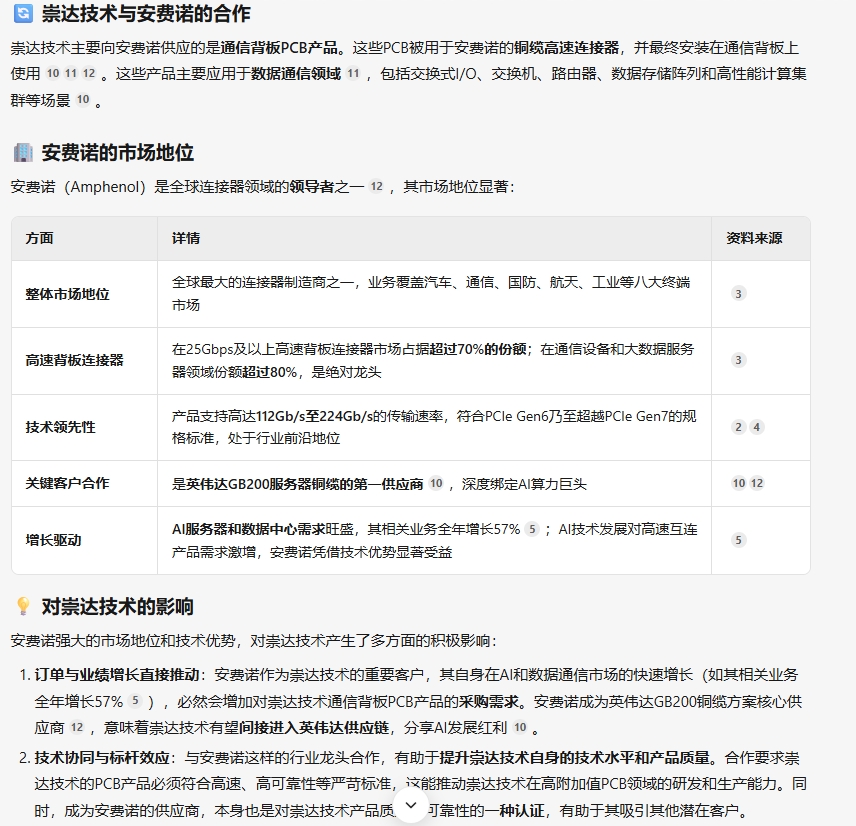The height and width of the screenshot is (826, 856).
Task: Open citation 10 after '分享AI发展红利'
Action: click(x=520, y=727)
